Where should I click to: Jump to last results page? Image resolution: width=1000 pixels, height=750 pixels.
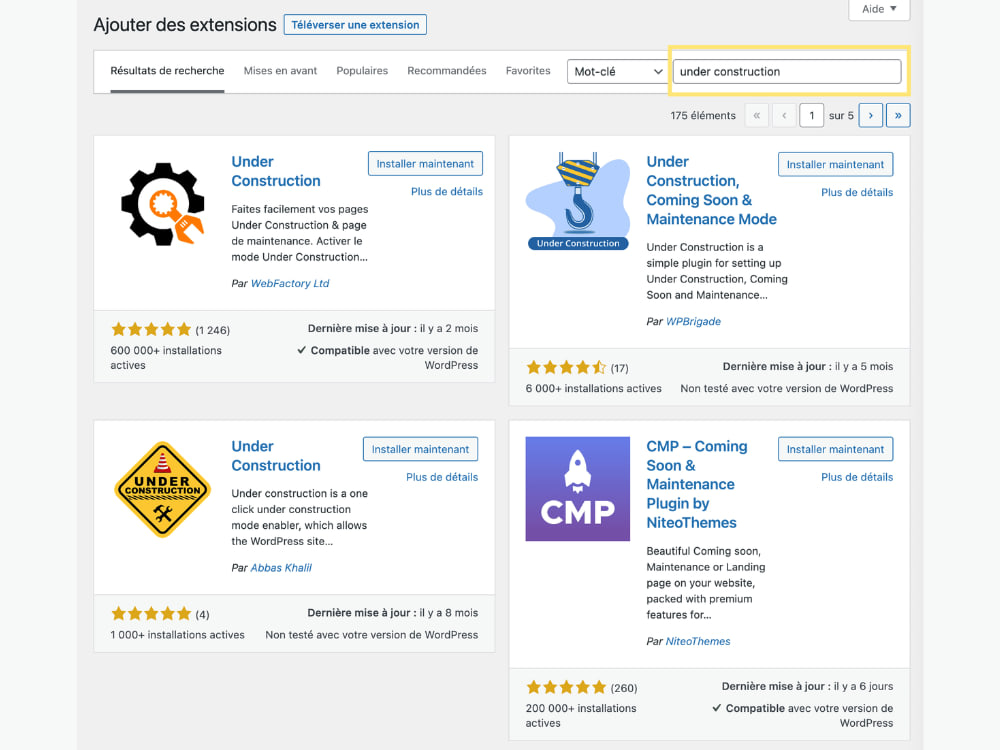(x=898, y=115)
